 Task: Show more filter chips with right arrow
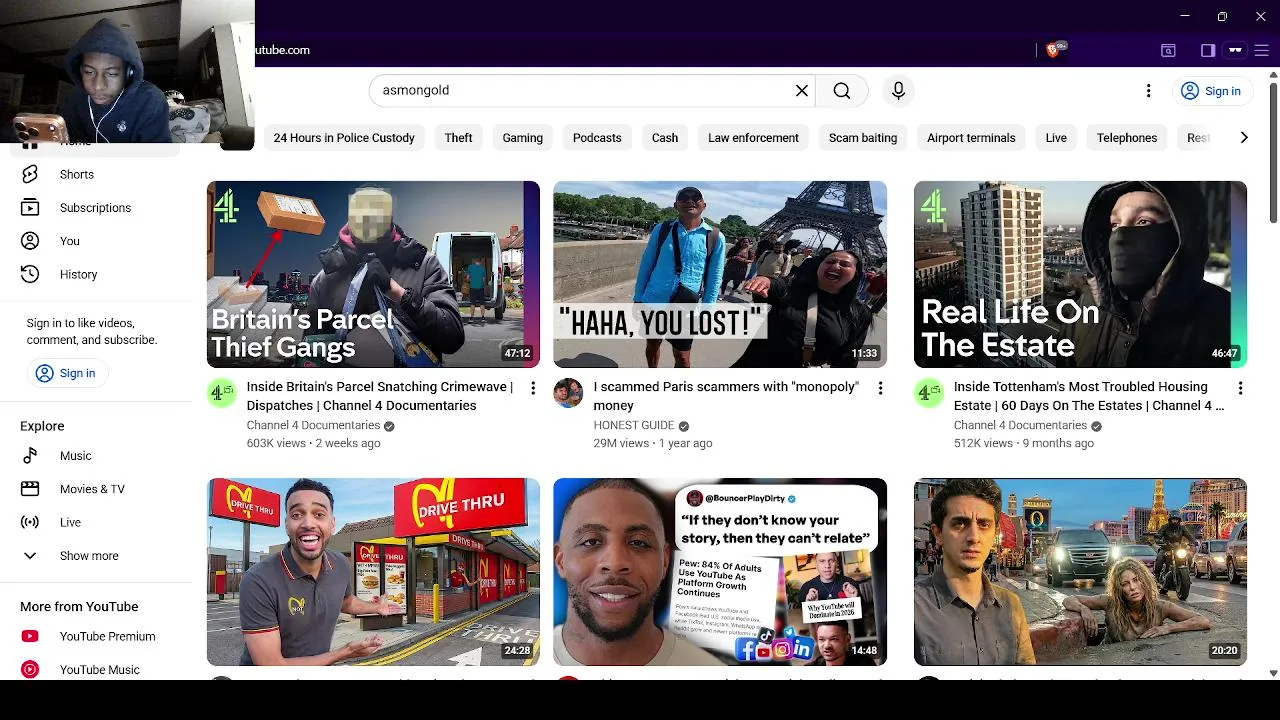click(1244, 138)
